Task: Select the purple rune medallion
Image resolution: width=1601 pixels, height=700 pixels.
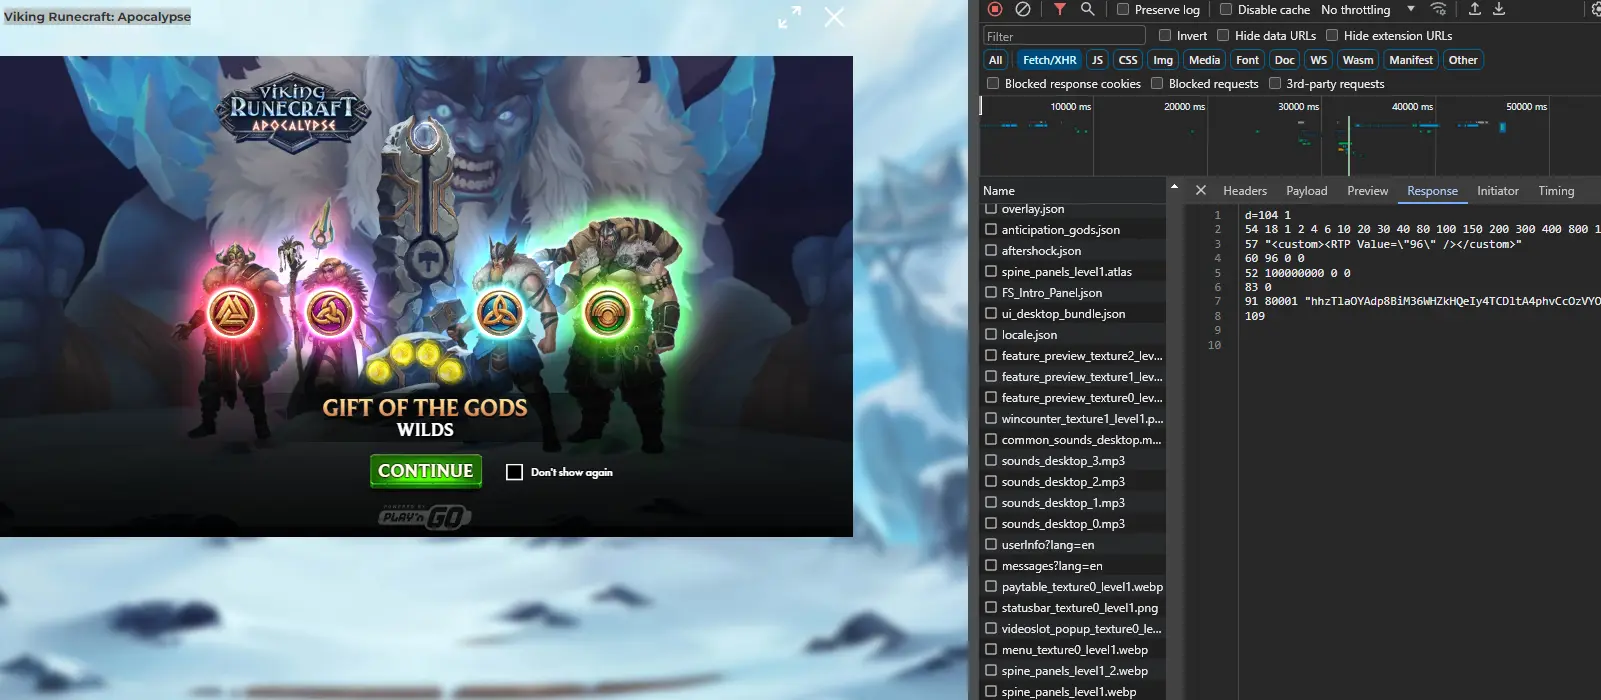Action: tap(329, 313)
